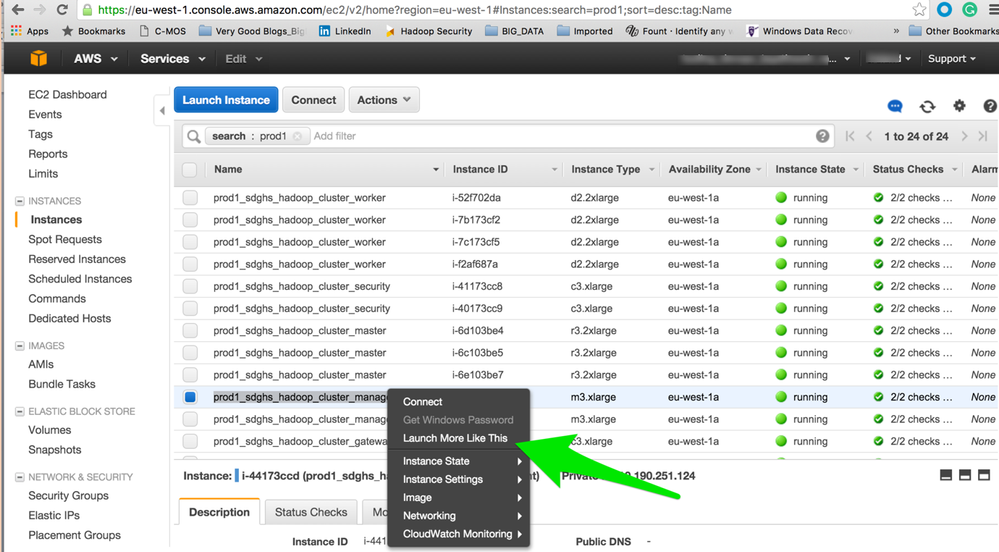Click the Launch Instance button
The height and width of the screenshot is (552, 999).
[226, 100]
